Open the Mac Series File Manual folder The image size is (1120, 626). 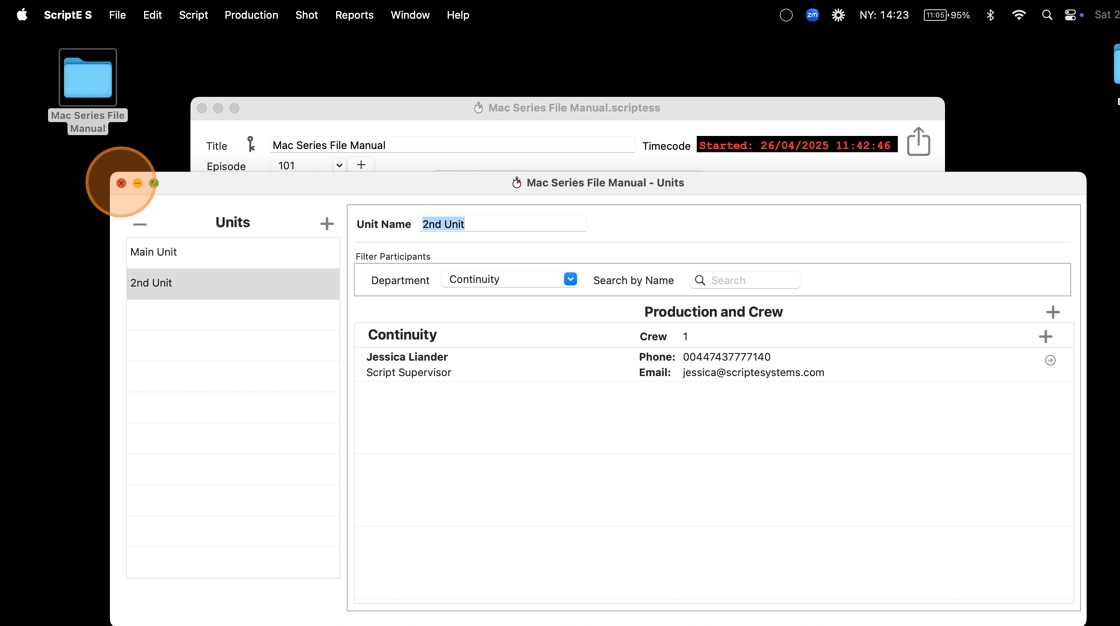[88, 78]
